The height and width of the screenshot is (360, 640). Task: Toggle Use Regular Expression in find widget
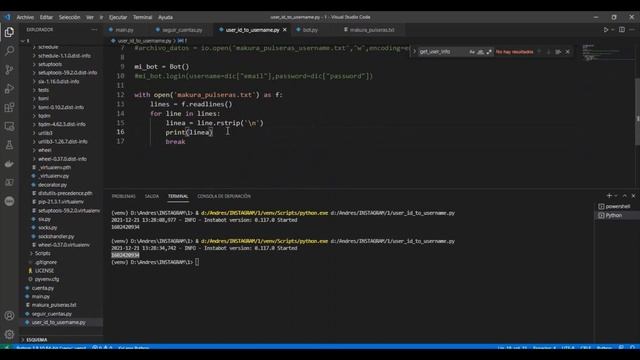tap(489, 52)
